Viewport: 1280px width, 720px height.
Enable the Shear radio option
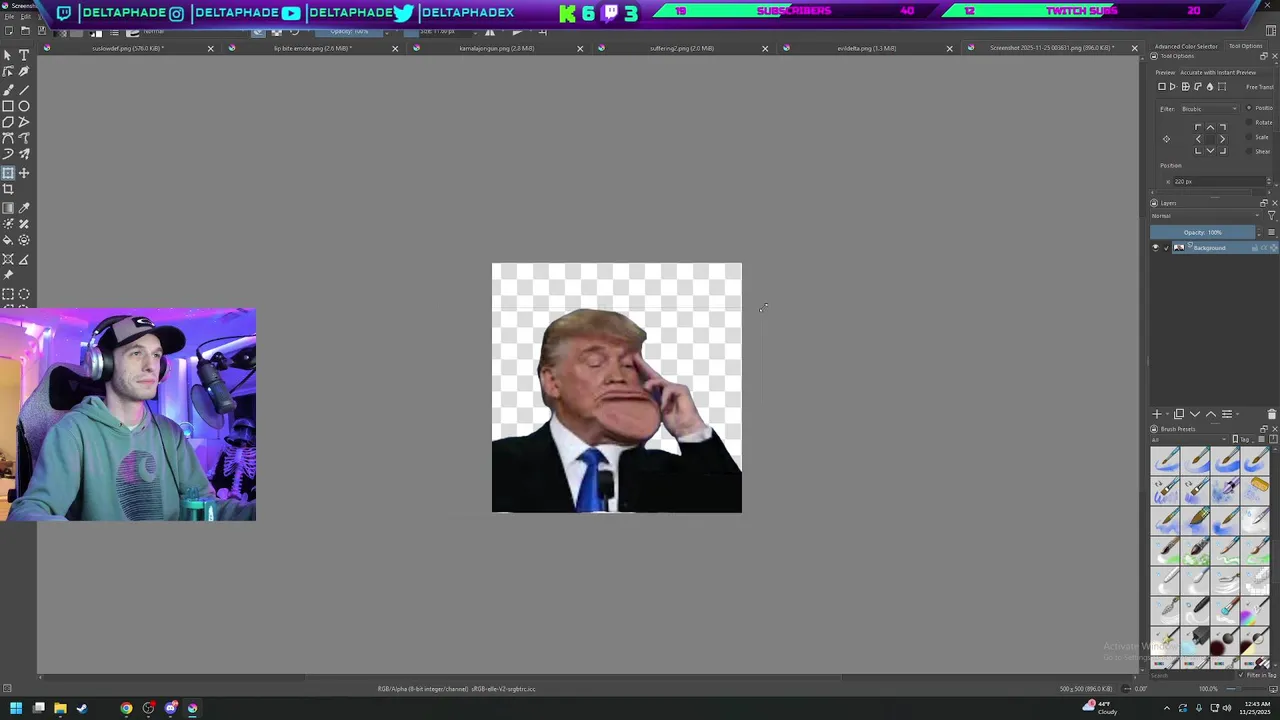click(x=1249, y=151)
